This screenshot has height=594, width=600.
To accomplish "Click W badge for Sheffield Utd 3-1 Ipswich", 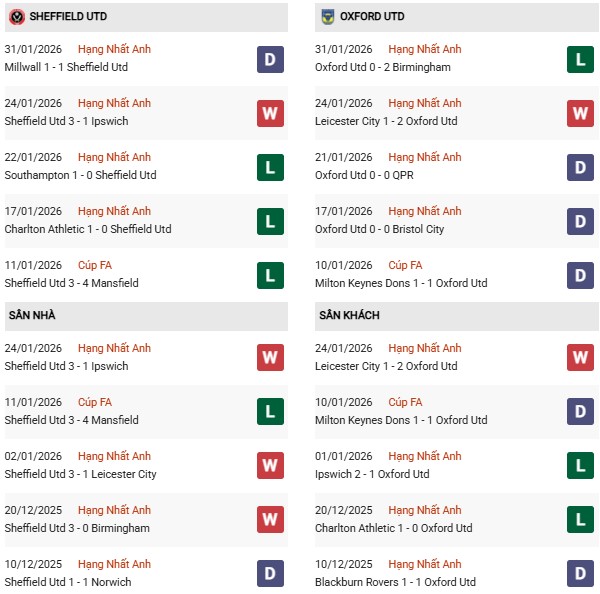I will (x=270, y=113).
